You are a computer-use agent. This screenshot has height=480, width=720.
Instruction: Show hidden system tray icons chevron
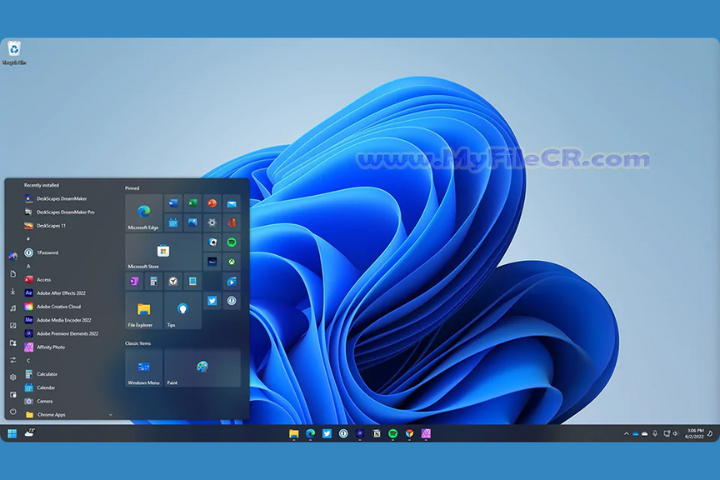[626, 434]
